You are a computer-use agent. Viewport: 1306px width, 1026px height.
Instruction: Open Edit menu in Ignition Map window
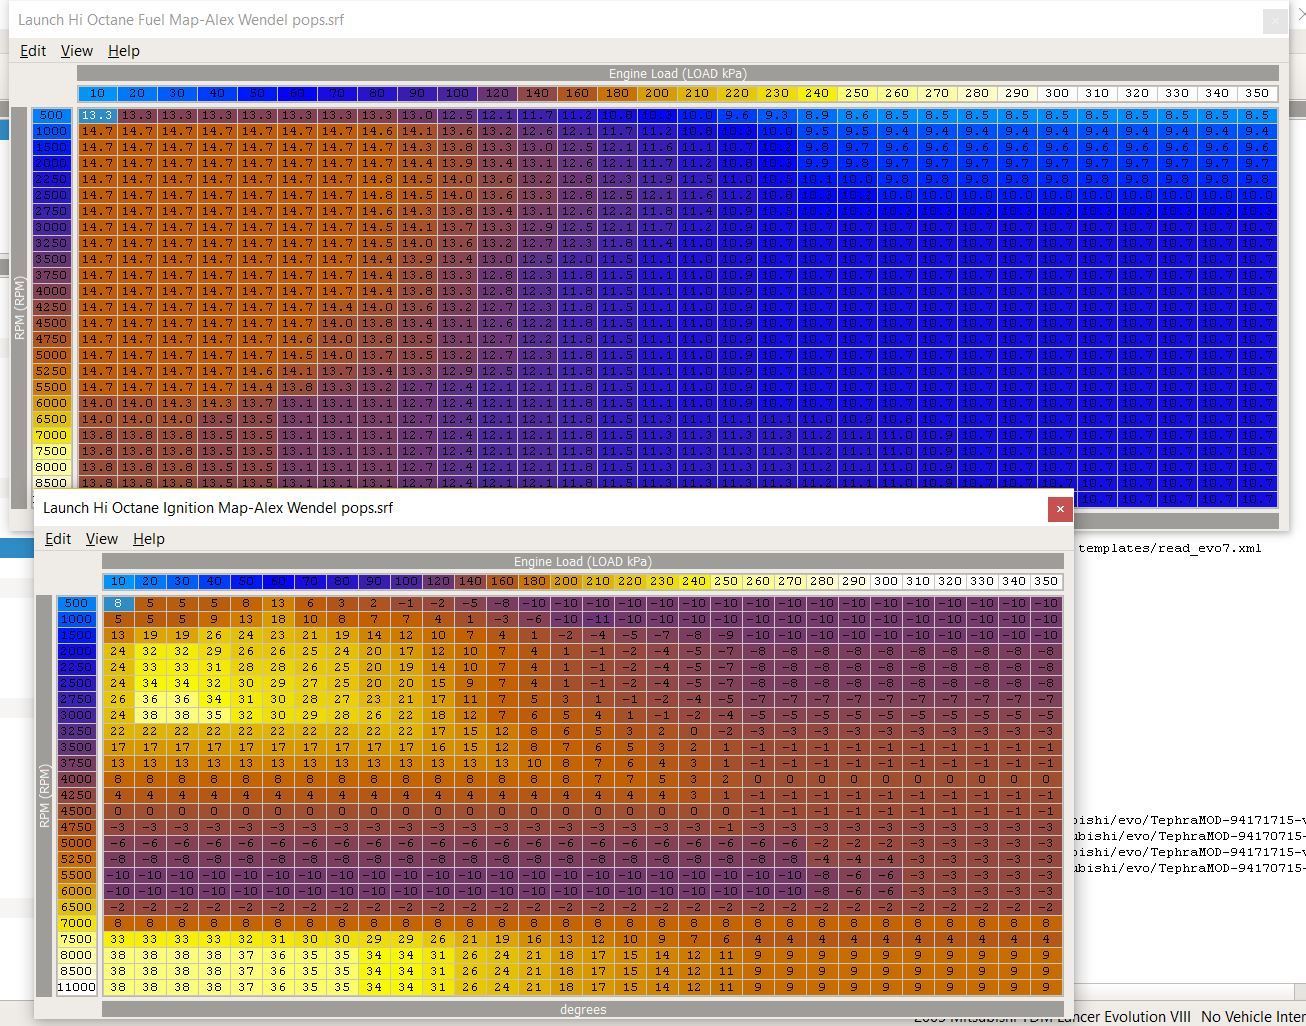[58, 539]
